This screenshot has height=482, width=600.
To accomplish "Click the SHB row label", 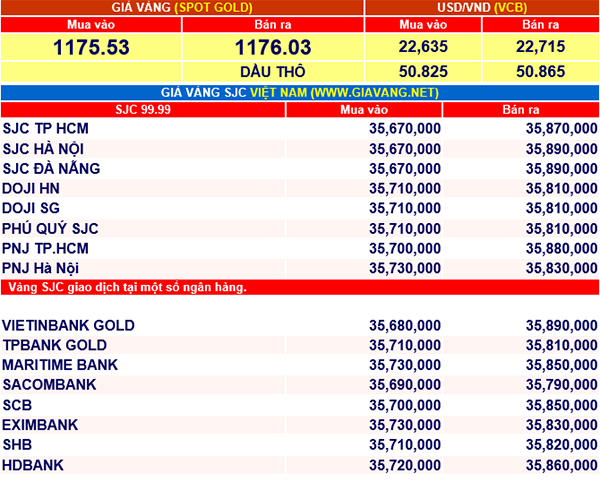I will point(17,445).
